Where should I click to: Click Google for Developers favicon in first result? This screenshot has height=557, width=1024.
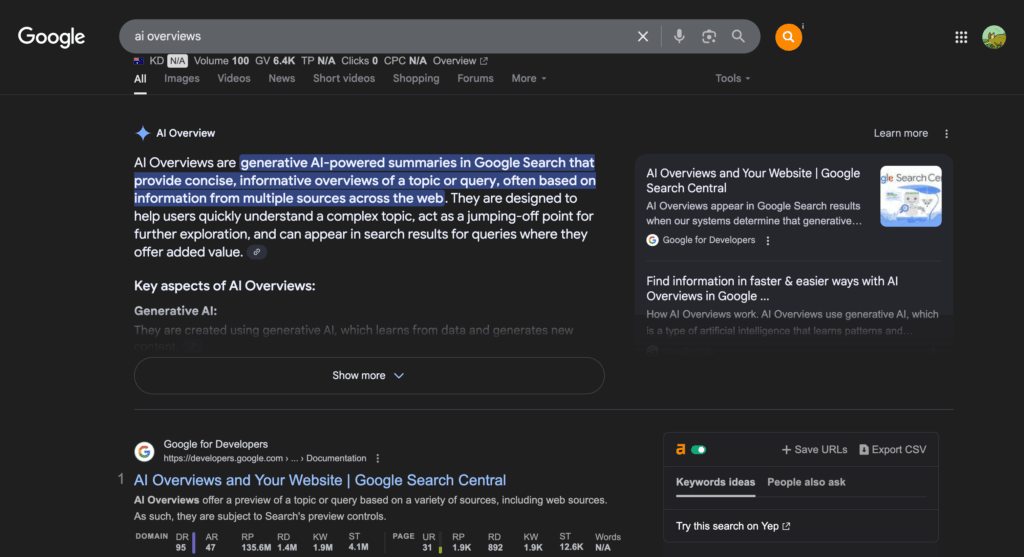tap(144, 451)
